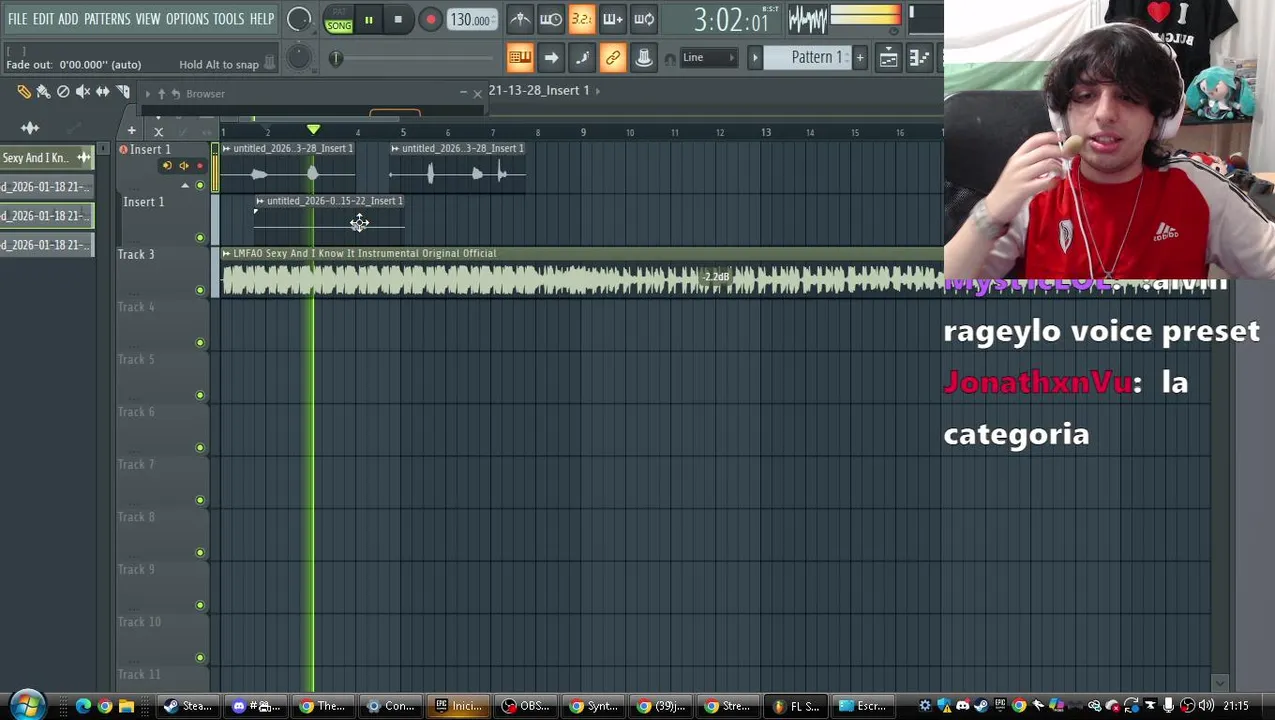This screenshot has width=1275, height=720.
Task: Select the playlist paint brush tool
Action: pos(43,92)
